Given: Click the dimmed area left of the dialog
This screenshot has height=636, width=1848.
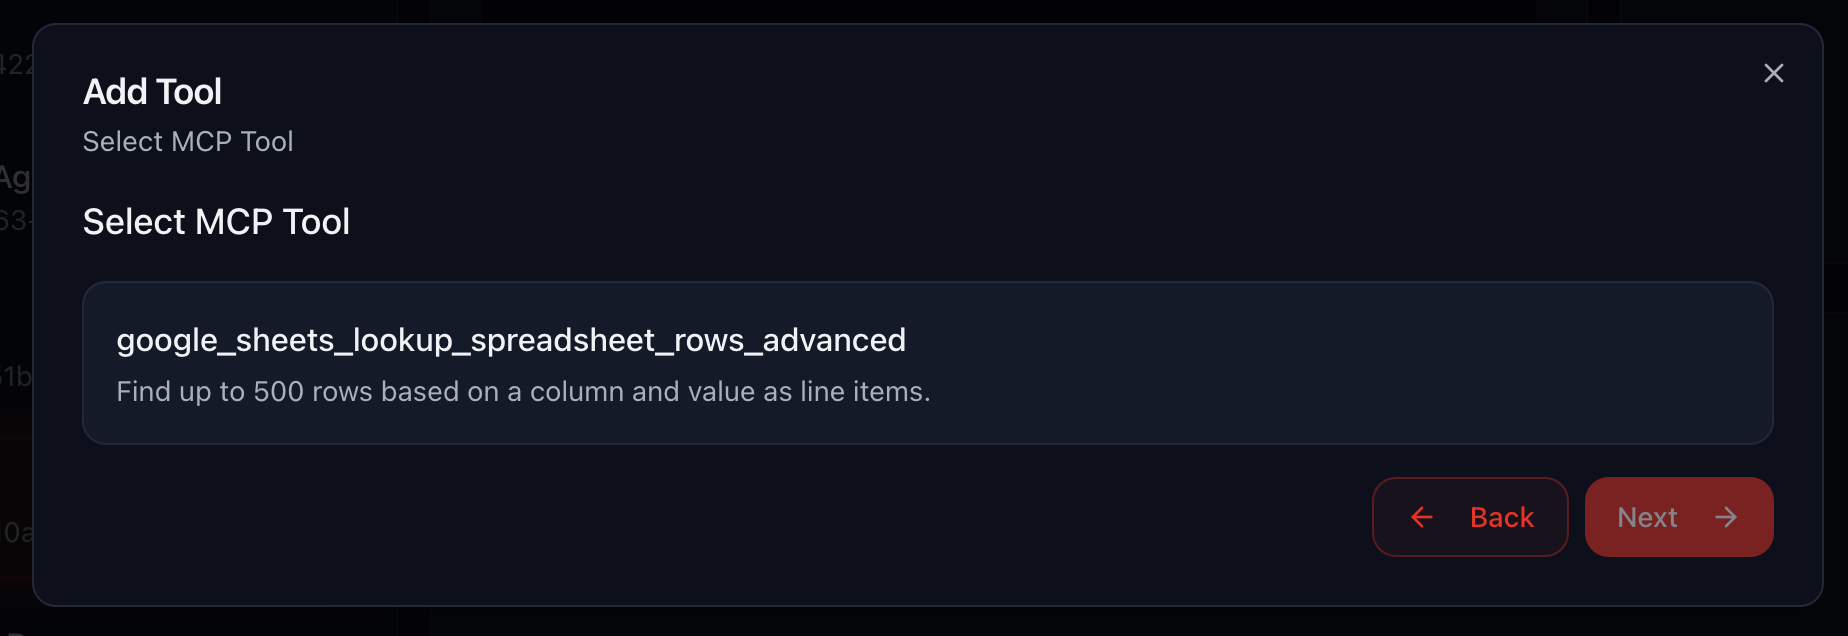Looking at the screenshot, I should click(15, 300).
